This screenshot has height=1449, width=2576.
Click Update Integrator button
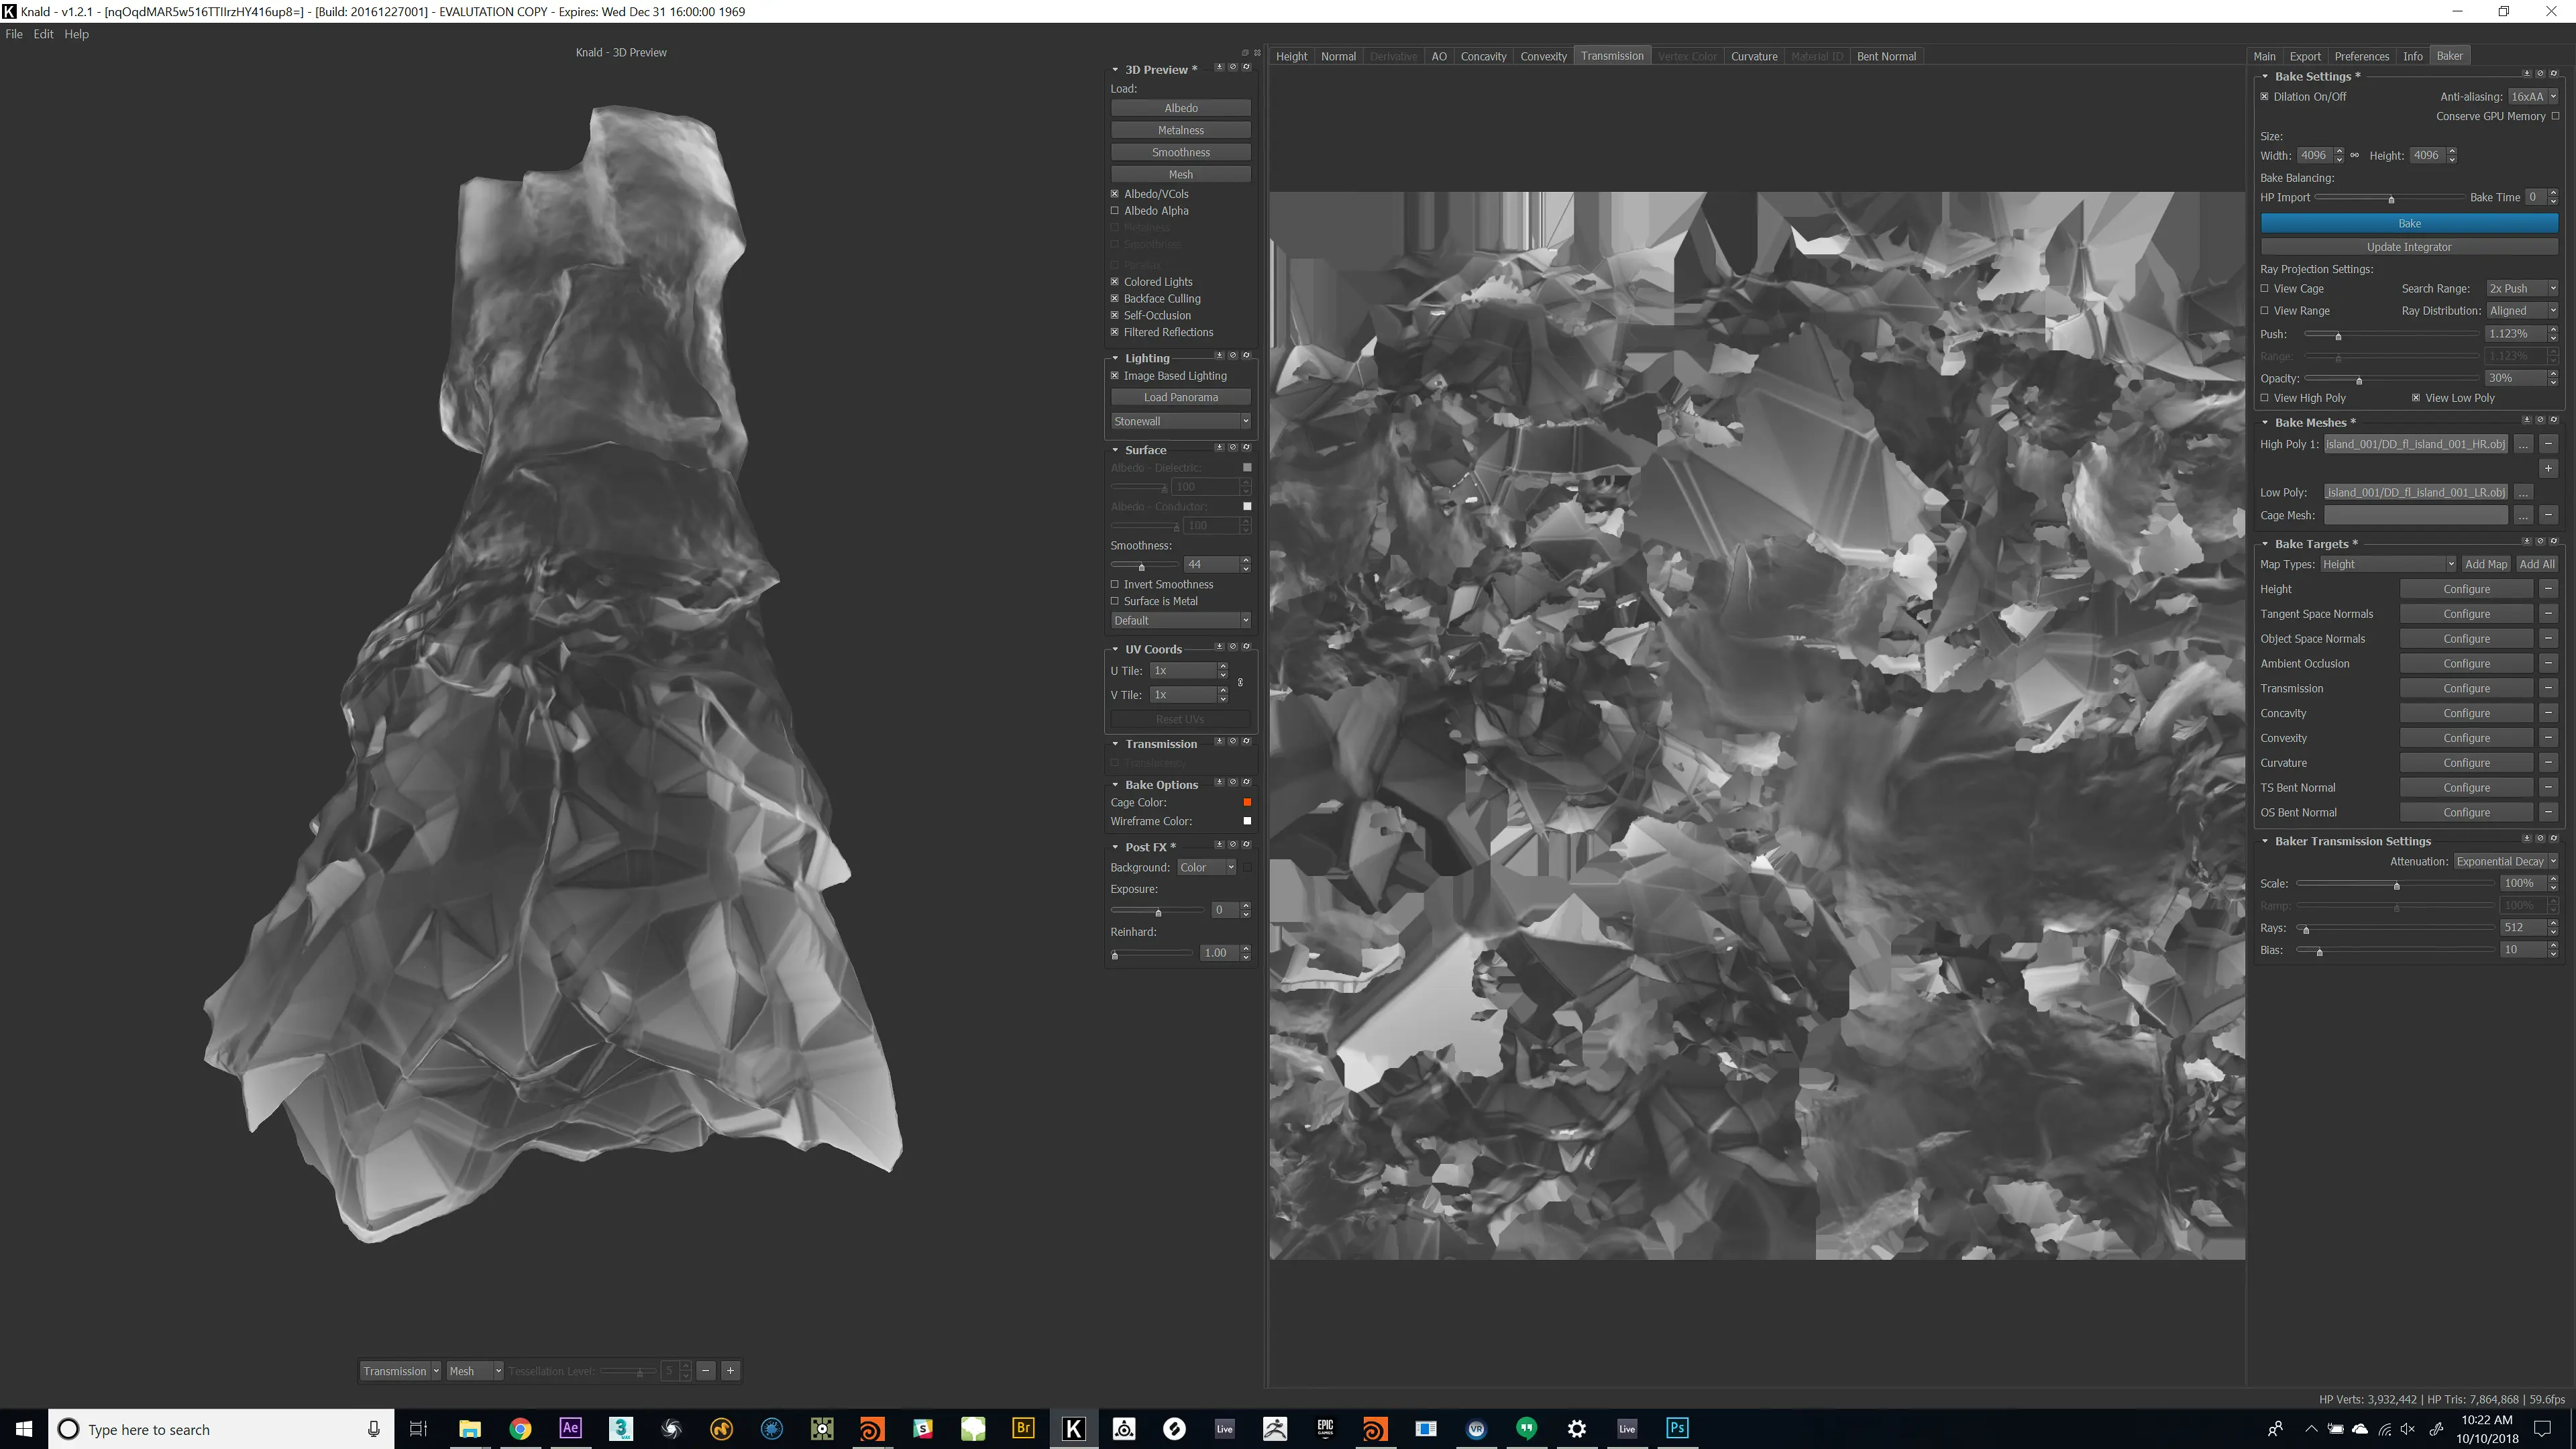point(2409,247)
